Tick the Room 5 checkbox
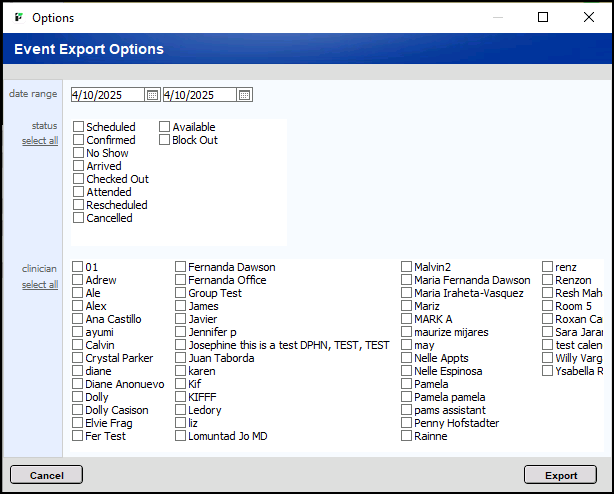Image resolution: width=614 pixels, height=494 pixels. pyautogui.click(x=548, y=307)
